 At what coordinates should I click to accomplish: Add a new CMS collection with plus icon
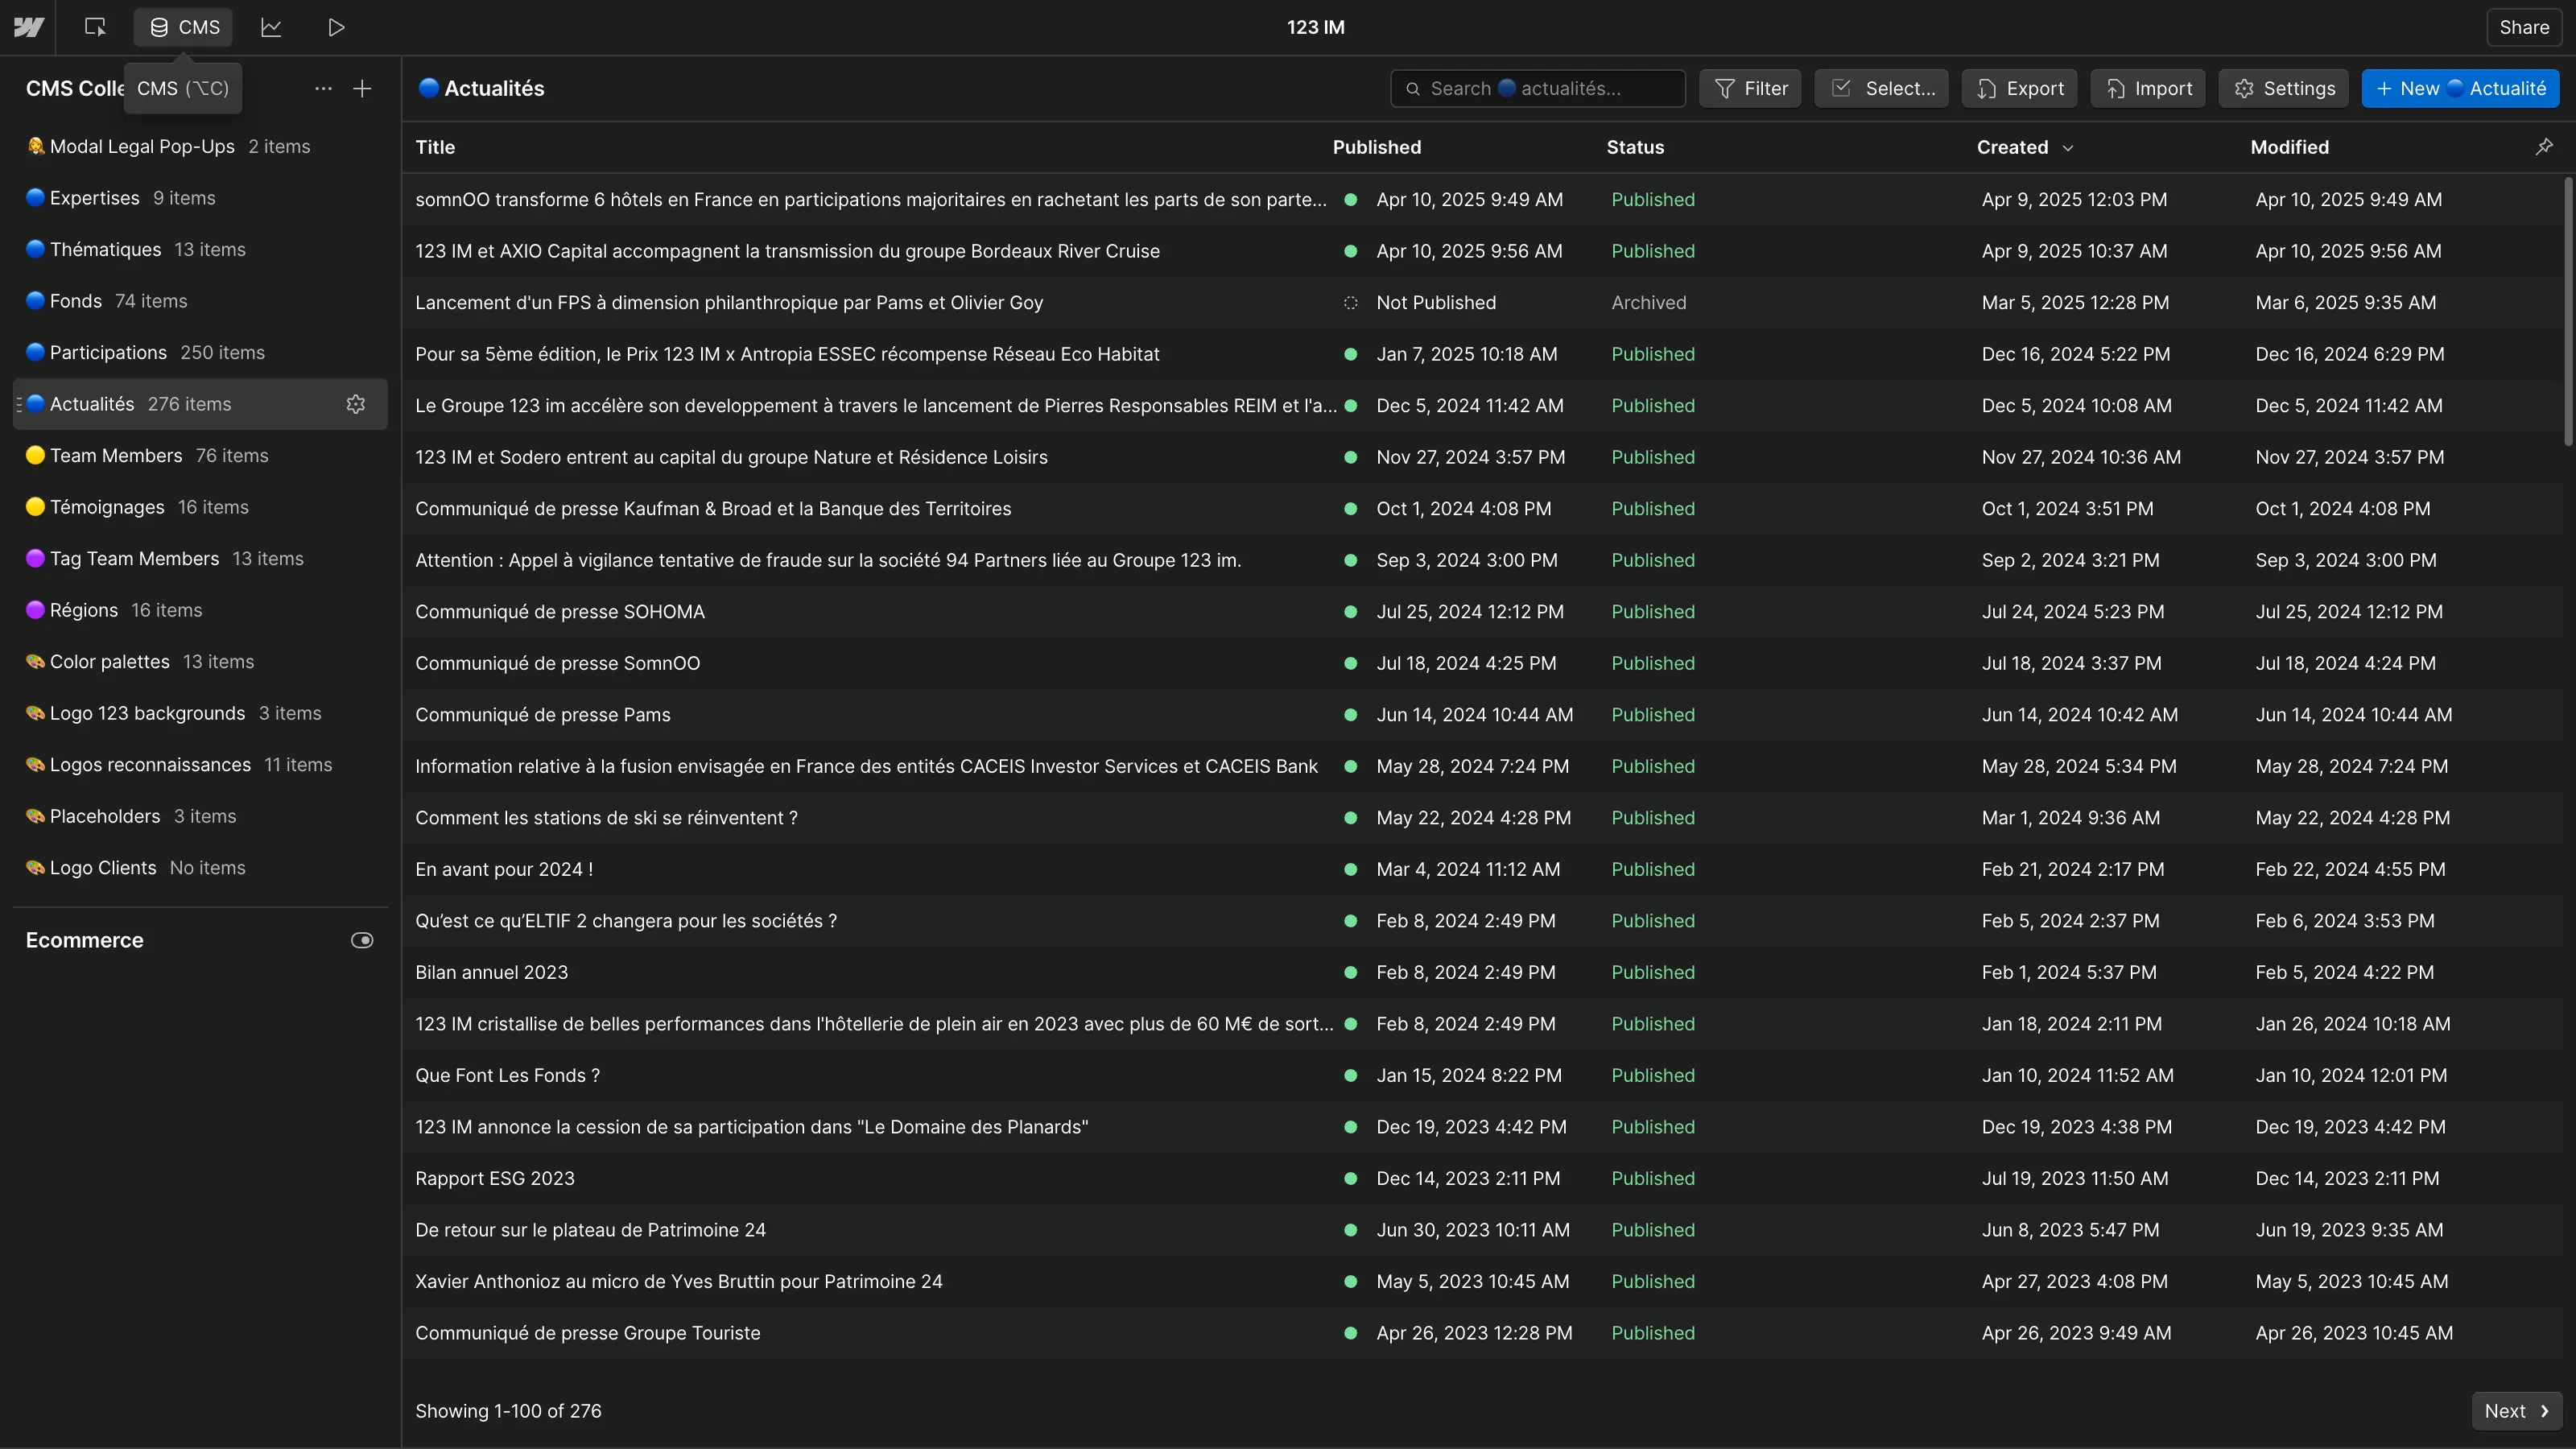tap(362, 88)
